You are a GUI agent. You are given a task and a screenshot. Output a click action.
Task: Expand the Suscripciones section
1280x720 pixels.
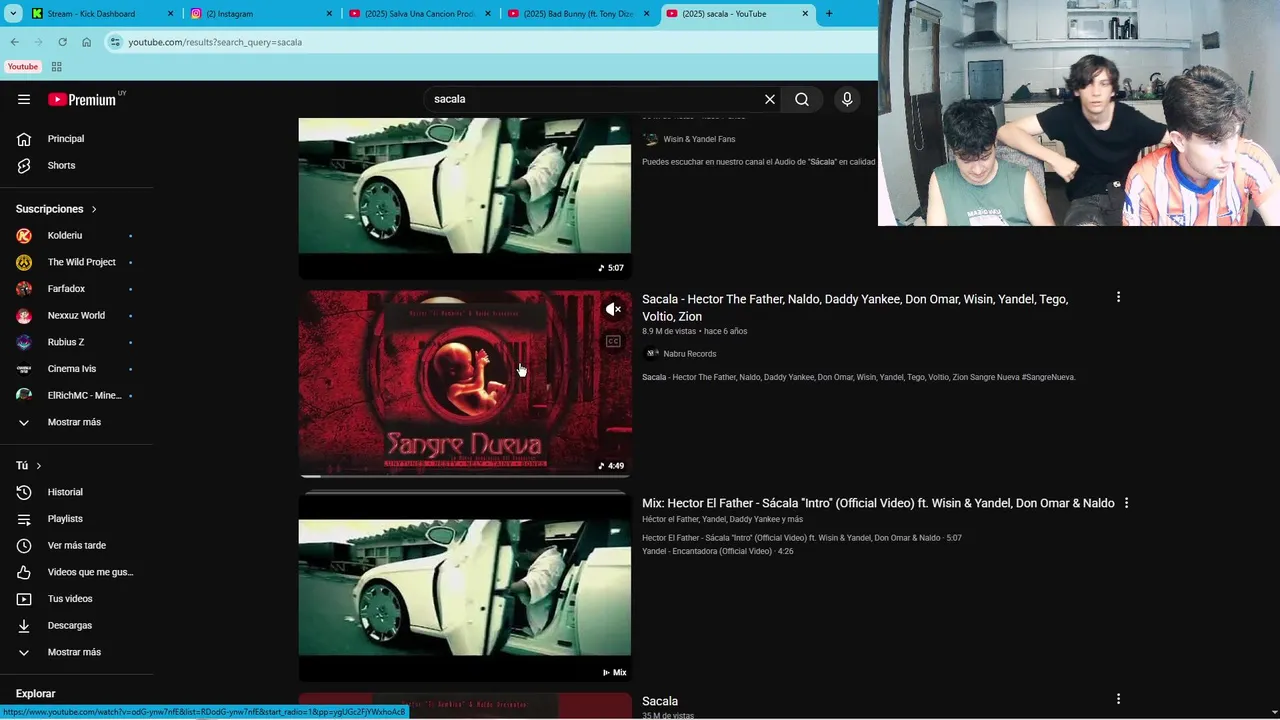pos(56,209)
